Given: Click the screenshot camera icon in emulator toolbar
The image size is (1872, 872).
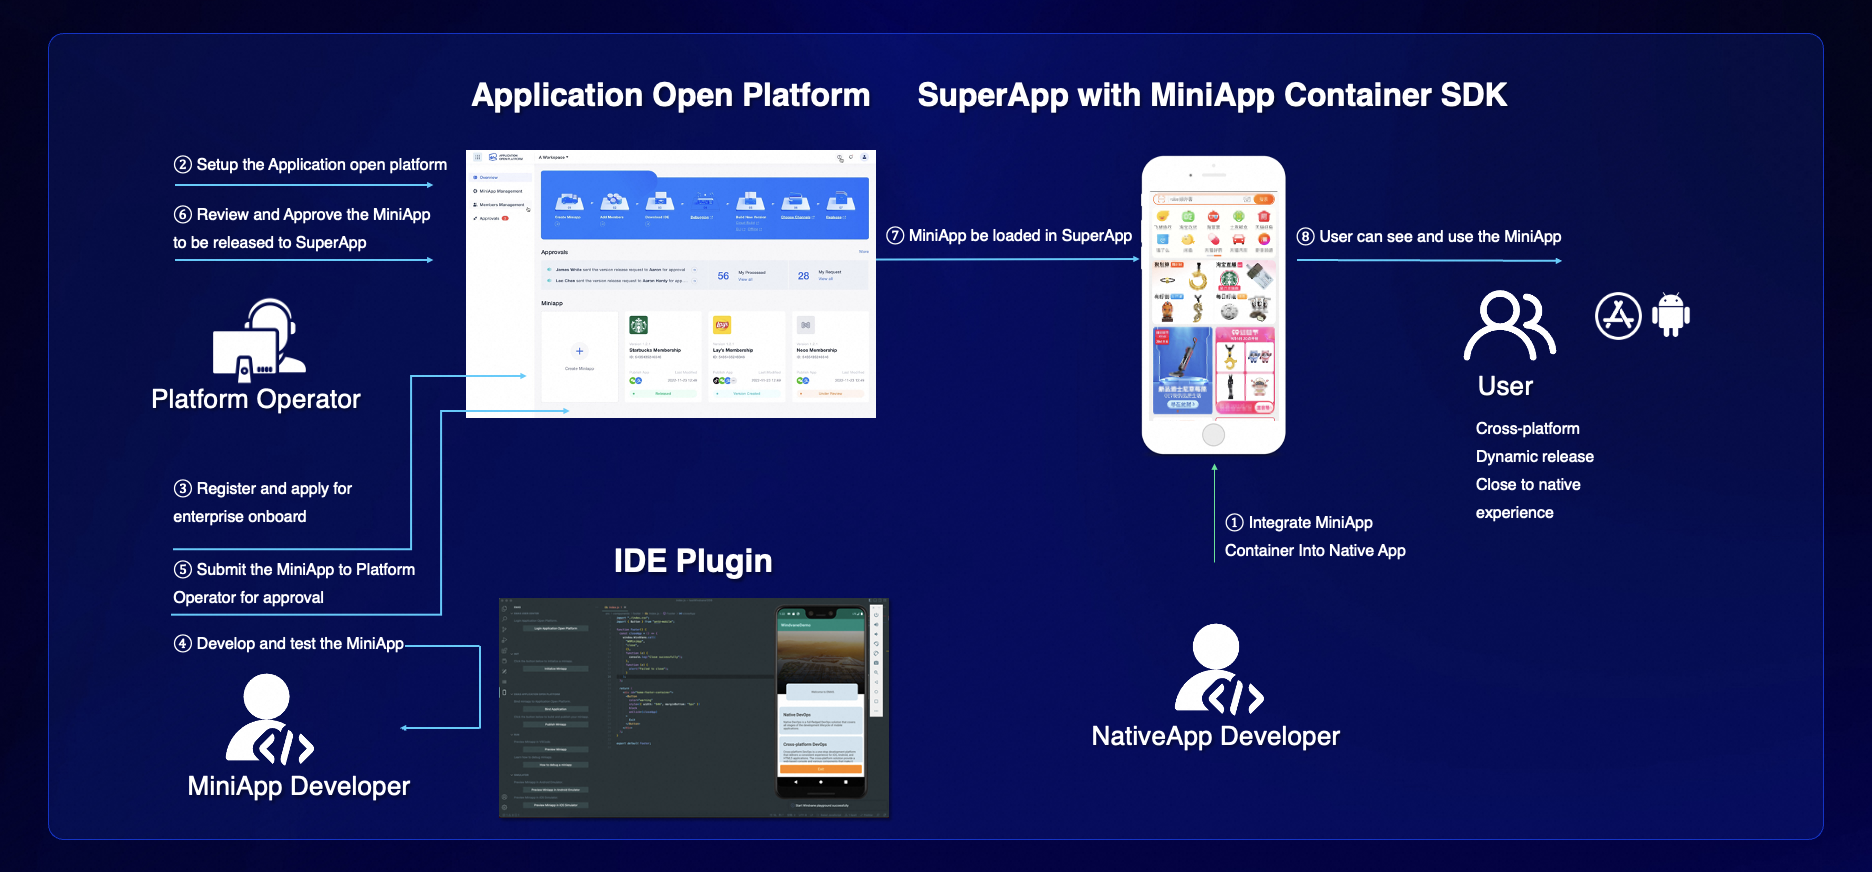Looking at the screenshot, I should coord(876,663).
